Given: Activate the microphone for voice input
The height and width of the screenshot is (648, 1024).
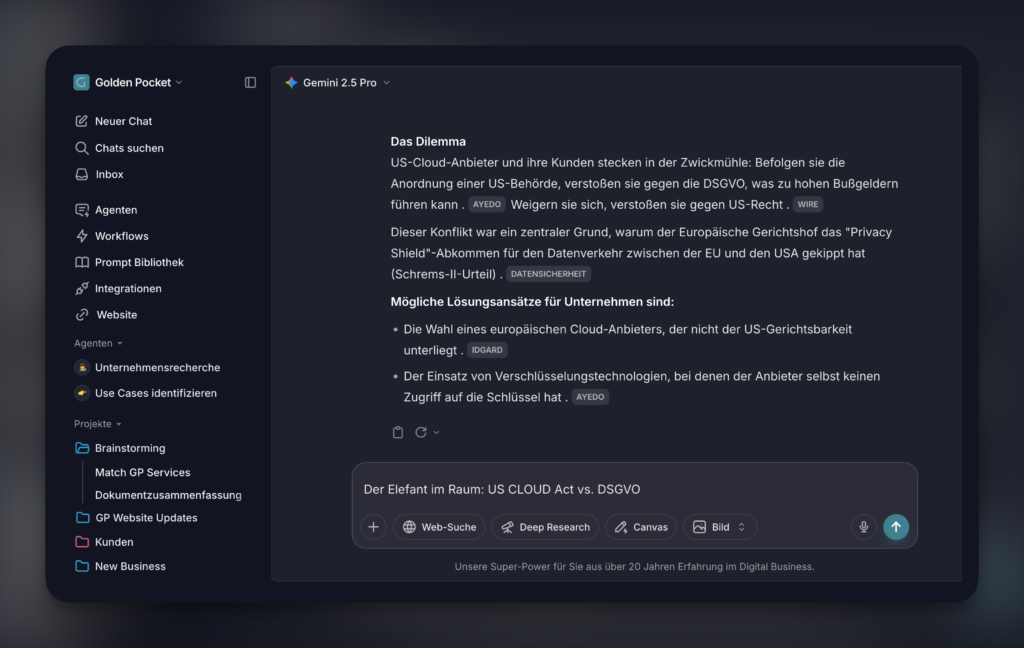Looking at the screenshot, I should 863,527.
